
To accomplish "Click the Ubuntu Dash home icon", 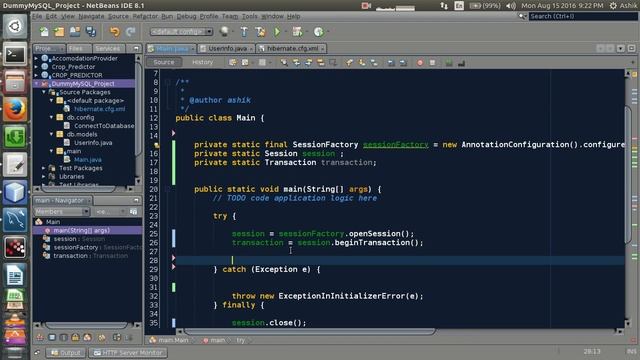I will pos(15,27).
